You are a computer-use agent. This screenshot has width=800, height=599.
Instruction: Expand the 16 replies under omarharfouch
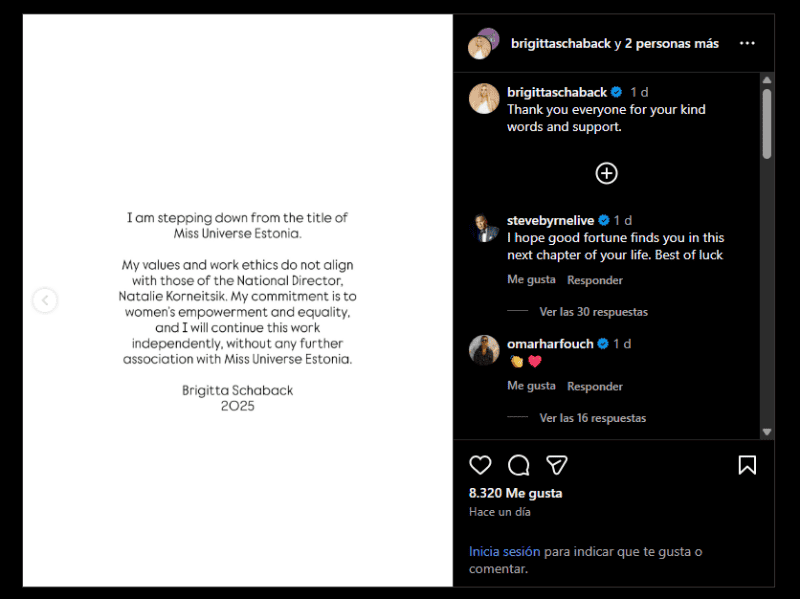pyautogui.click(x=593, y=418)
